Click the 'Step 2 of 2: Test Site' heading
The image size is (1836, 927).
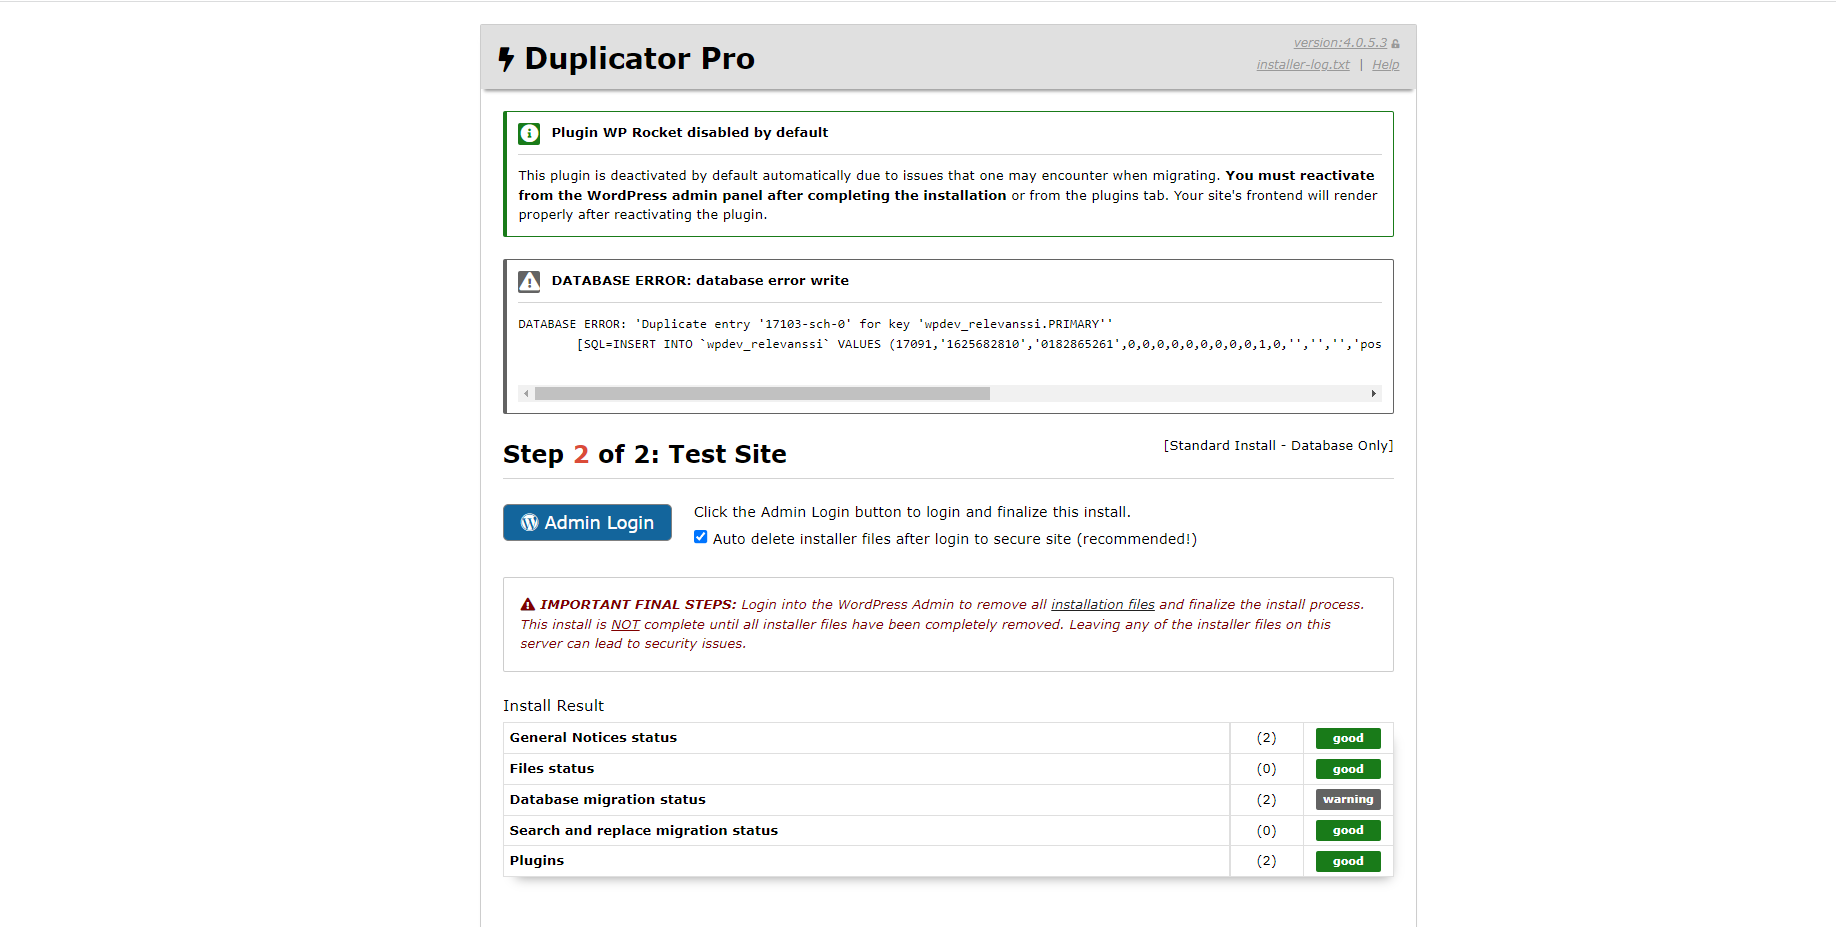click(x=645, y=455)
